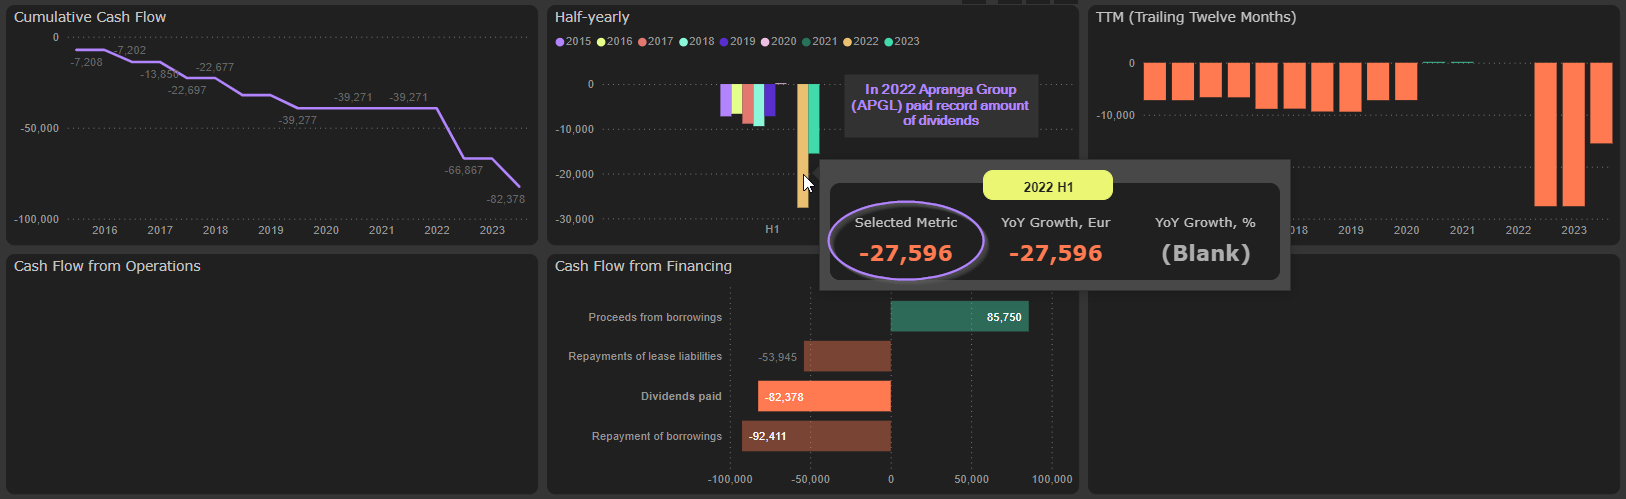Select the green 2023 H1 bar
The width and height of the screenshot is (1626, 499).
coord(814,118)
